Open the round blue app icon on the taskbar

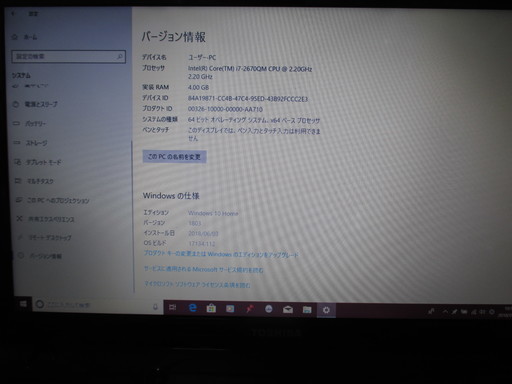coord(269,309)
